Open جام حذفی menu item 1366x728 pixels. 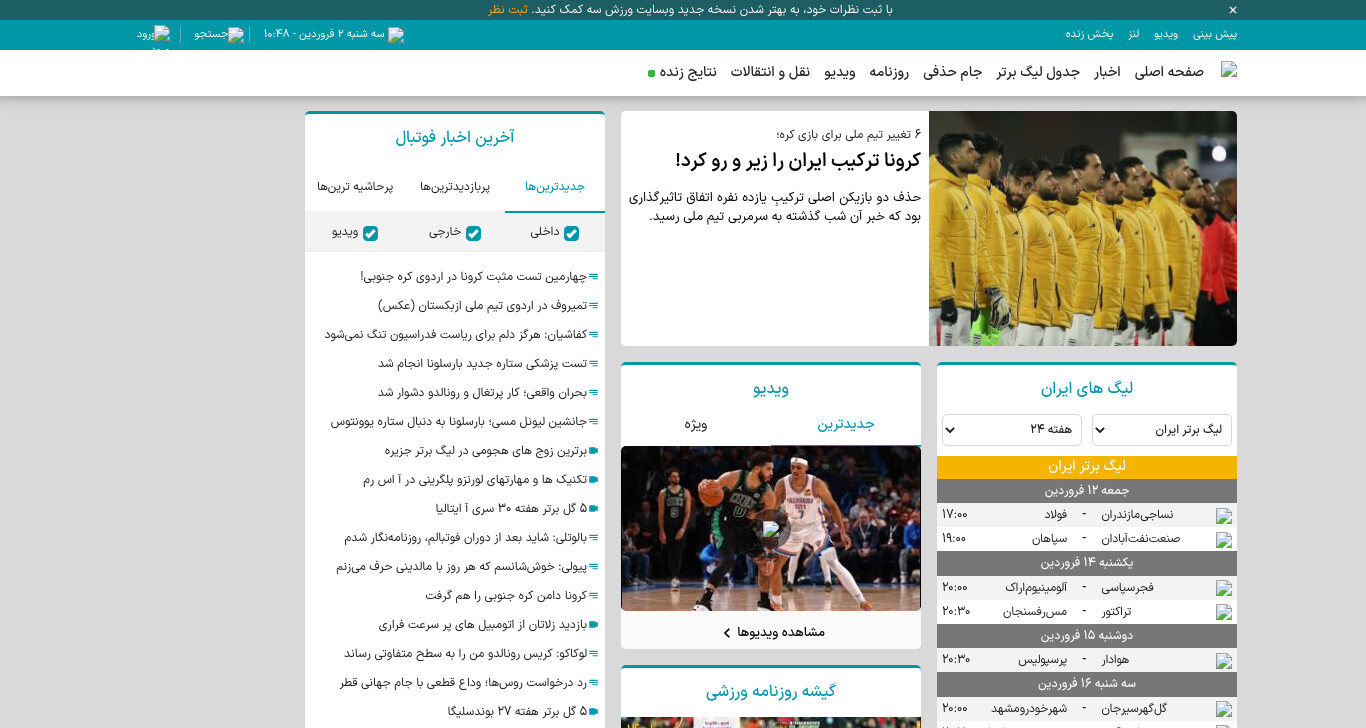point(953,72)
